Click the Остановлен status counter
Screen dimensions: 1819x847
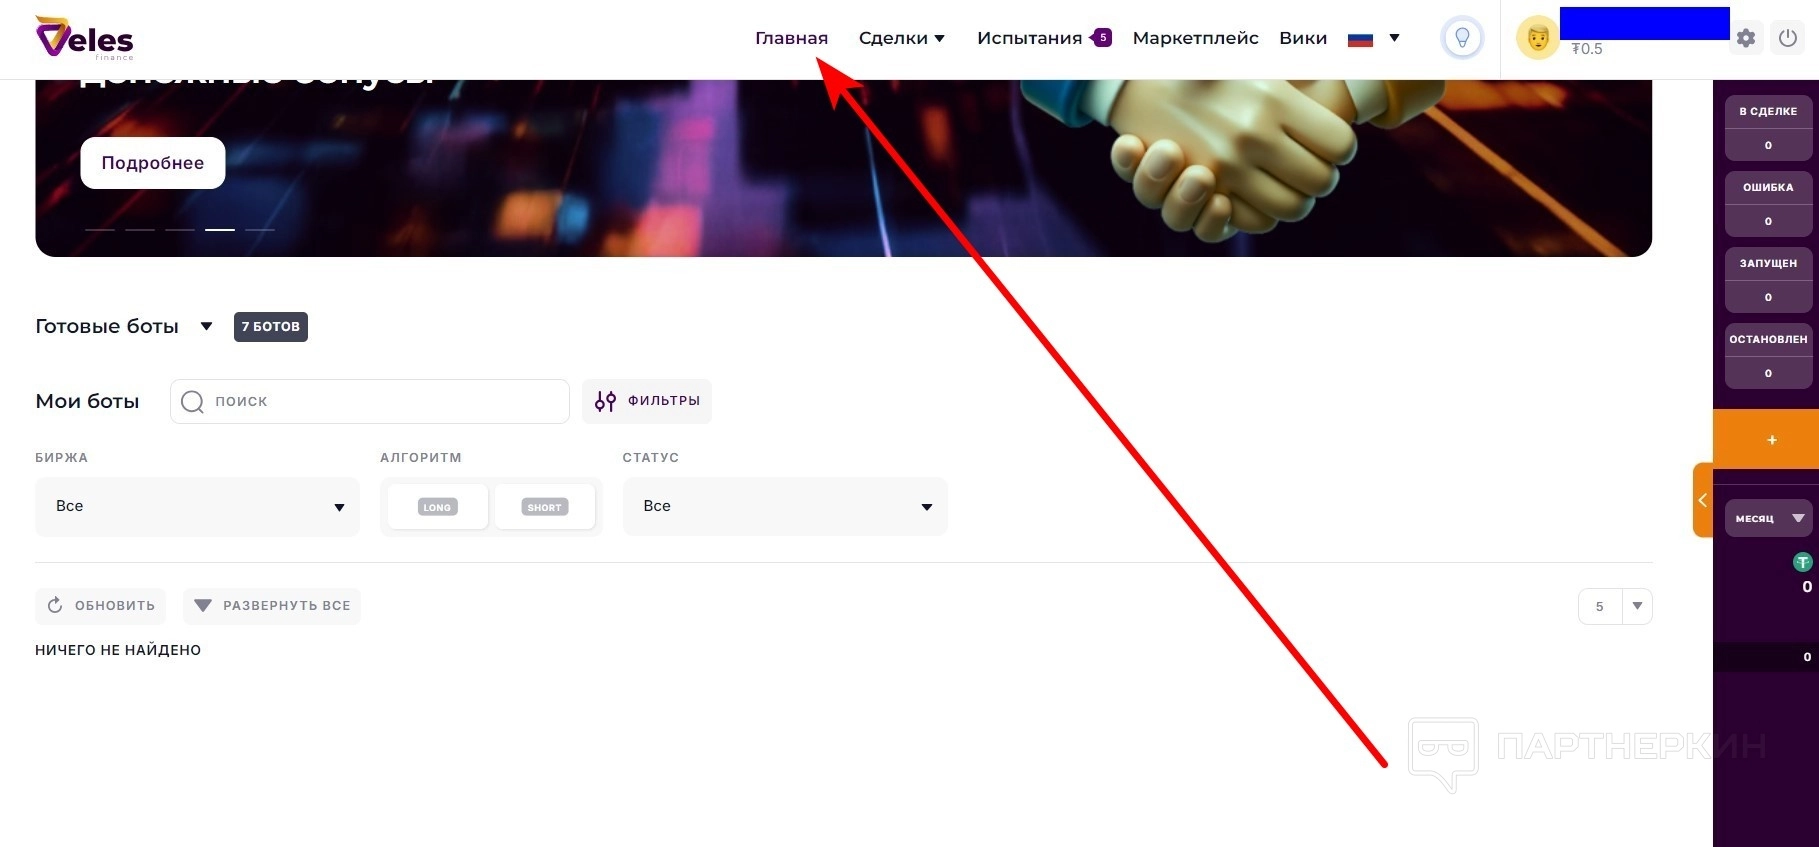pos(1768,356)
